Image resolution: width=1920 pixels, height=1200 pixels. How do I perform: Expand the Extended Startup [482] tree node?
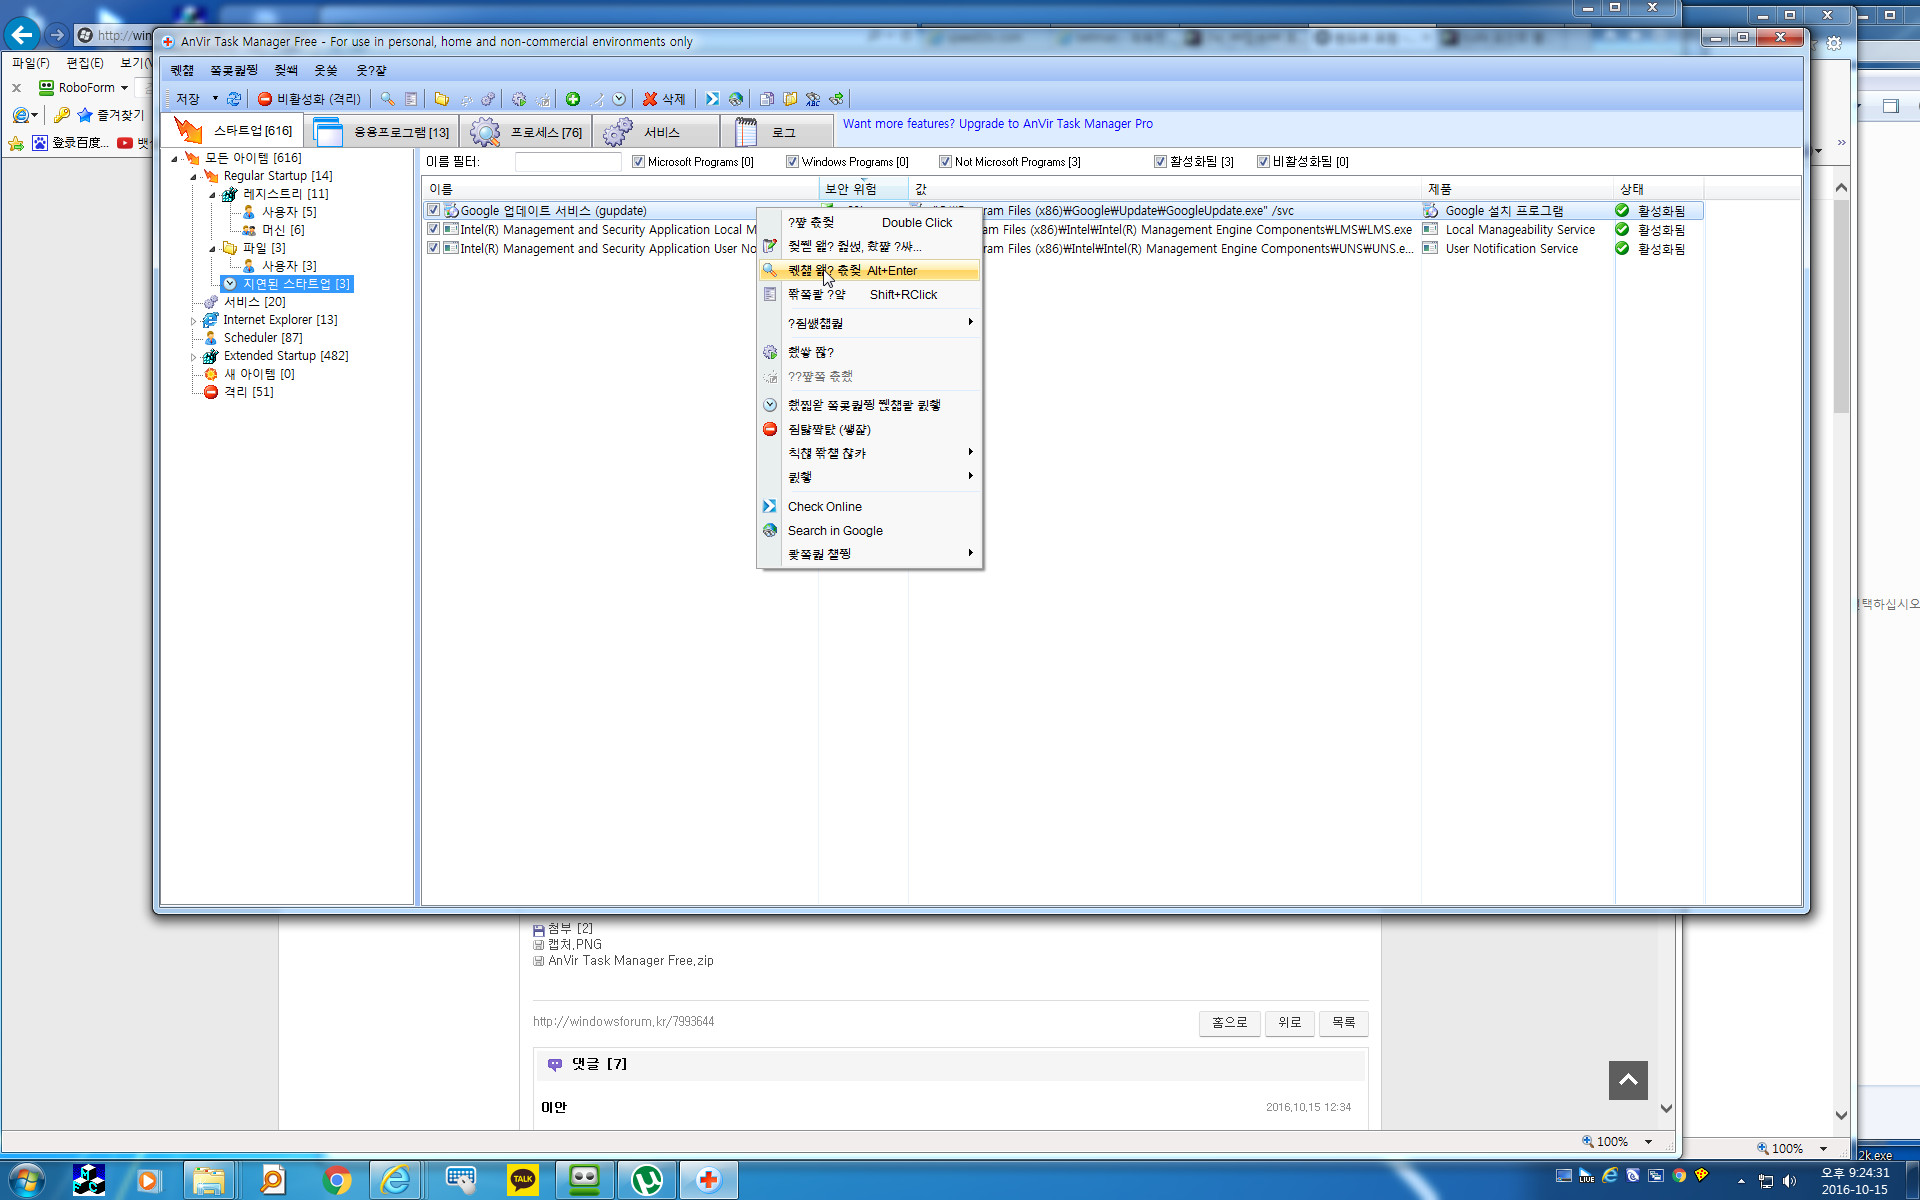click(194, 357)
